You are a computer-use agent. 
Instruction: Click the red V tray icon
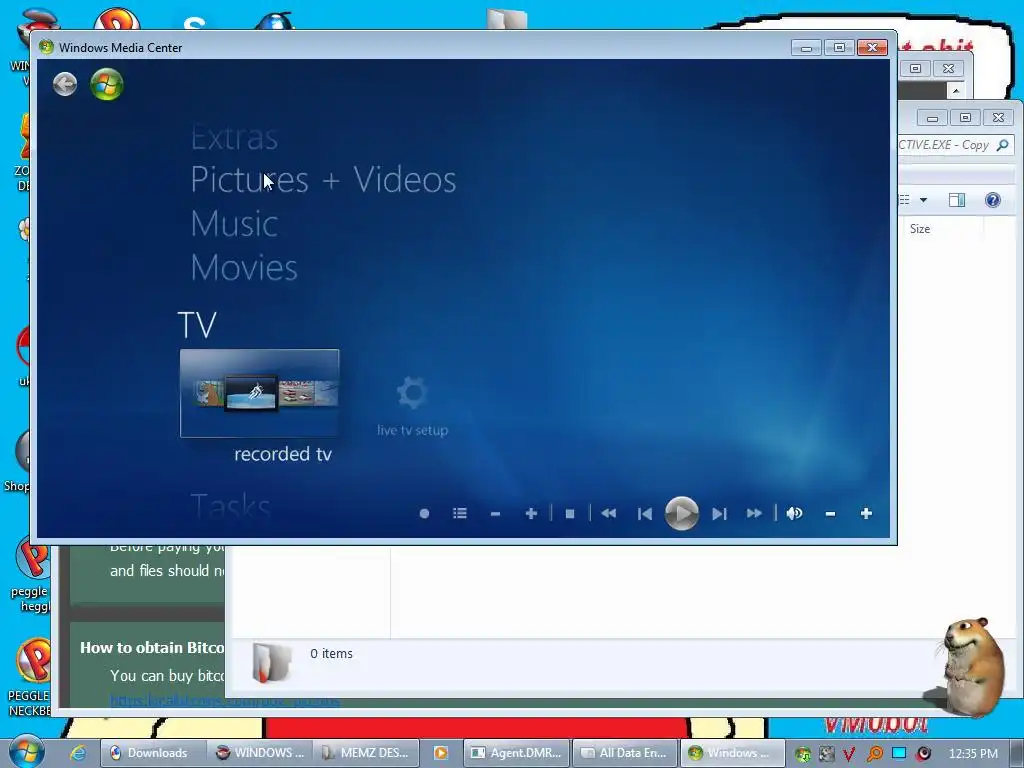(x=849, y=754)
